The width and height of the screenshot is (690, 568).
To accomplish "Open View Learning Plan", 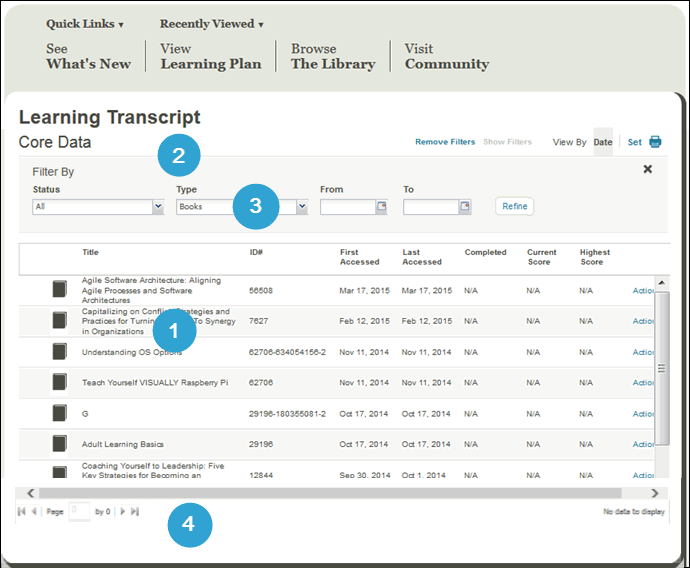I will coord(210,56).
